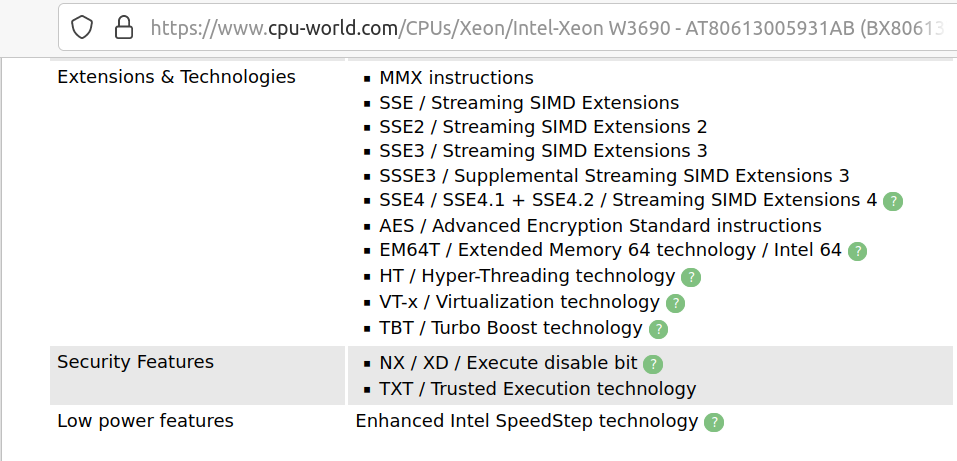Click the TXT / Trusted Execution technology entry

(x=537, y=389)
